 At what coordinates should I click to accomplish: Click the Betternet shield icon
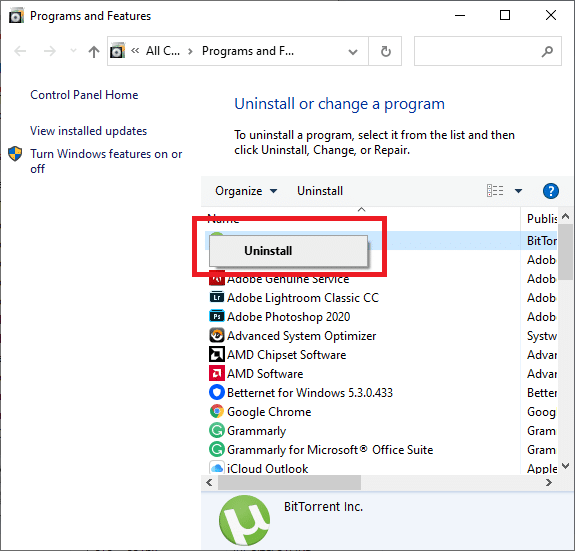click(x=217, y=392)
